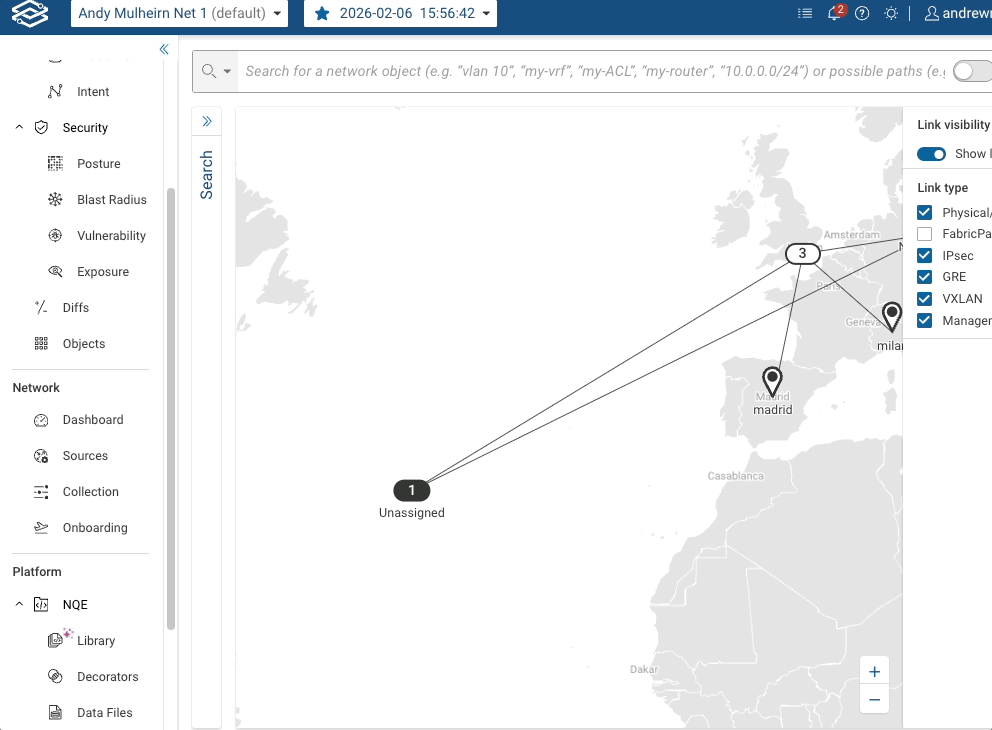Click the Decorators icon
The height and width of the screenshot is (730, 992).
coord(55,677)
